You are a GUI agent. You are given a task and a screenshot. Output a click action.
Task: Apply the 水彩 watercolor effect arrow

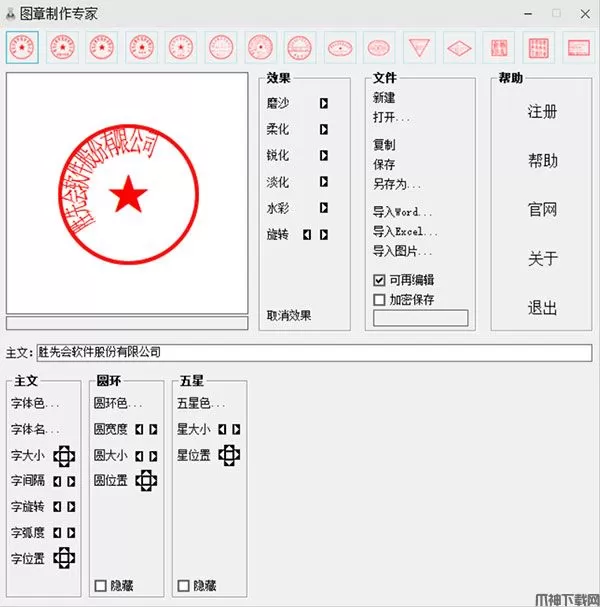pos(324,208)
